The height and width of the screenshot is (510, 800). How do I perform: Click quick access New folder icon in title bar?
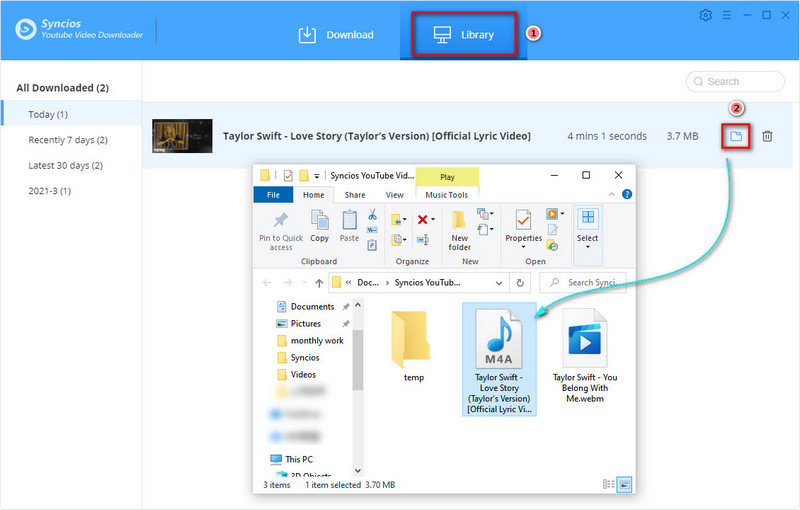pyautogui.click(x=304, y=175)
